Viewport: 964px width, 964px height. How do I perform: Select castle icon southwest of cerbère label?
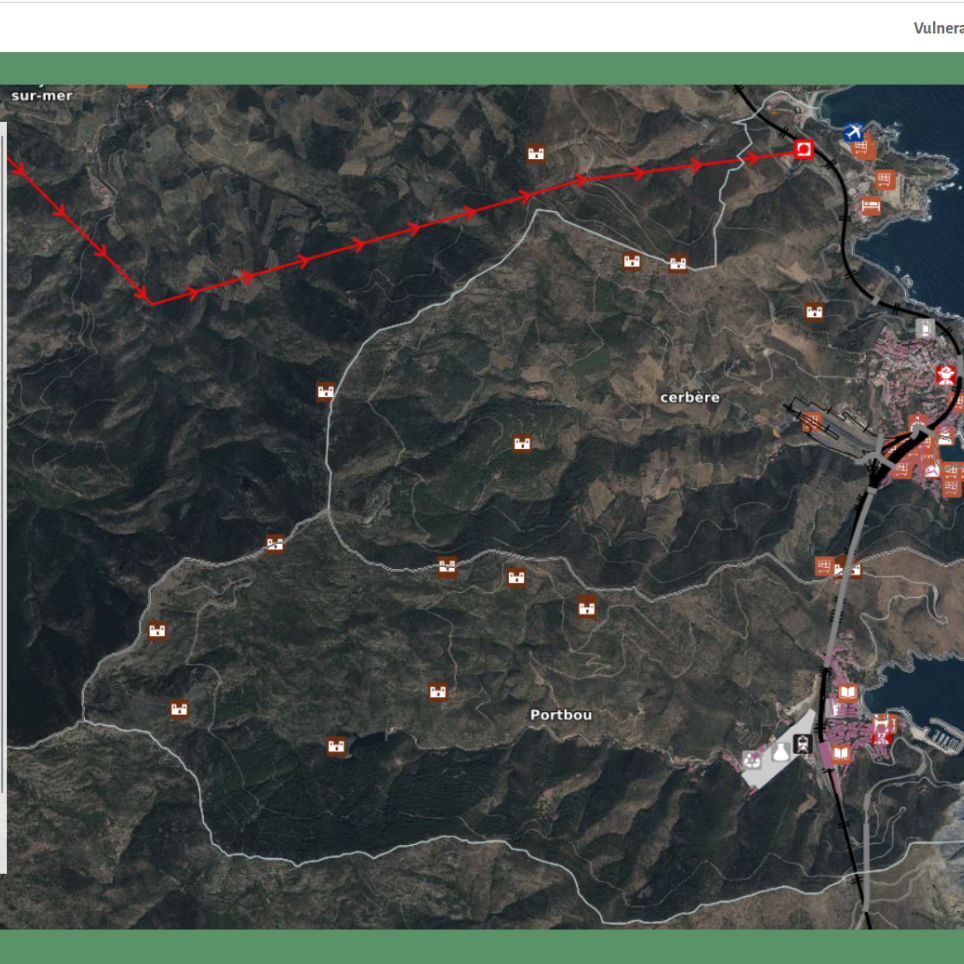(x=521, y=443)
